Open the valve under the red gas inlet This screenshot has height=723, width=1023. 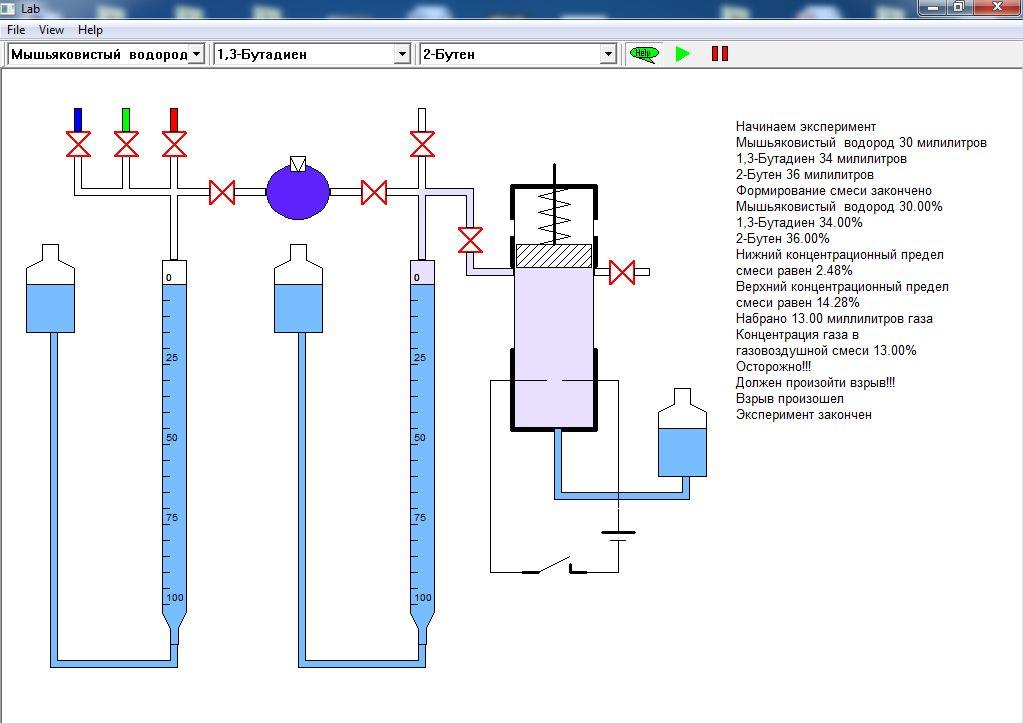click(x=174, y=144)
